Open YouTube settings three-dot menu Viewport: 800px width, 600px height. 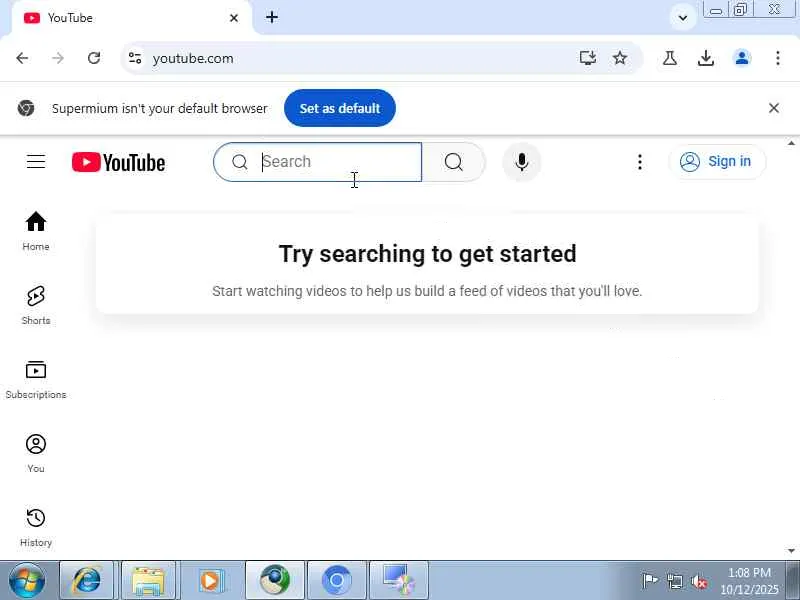click(x=639, y=162)
